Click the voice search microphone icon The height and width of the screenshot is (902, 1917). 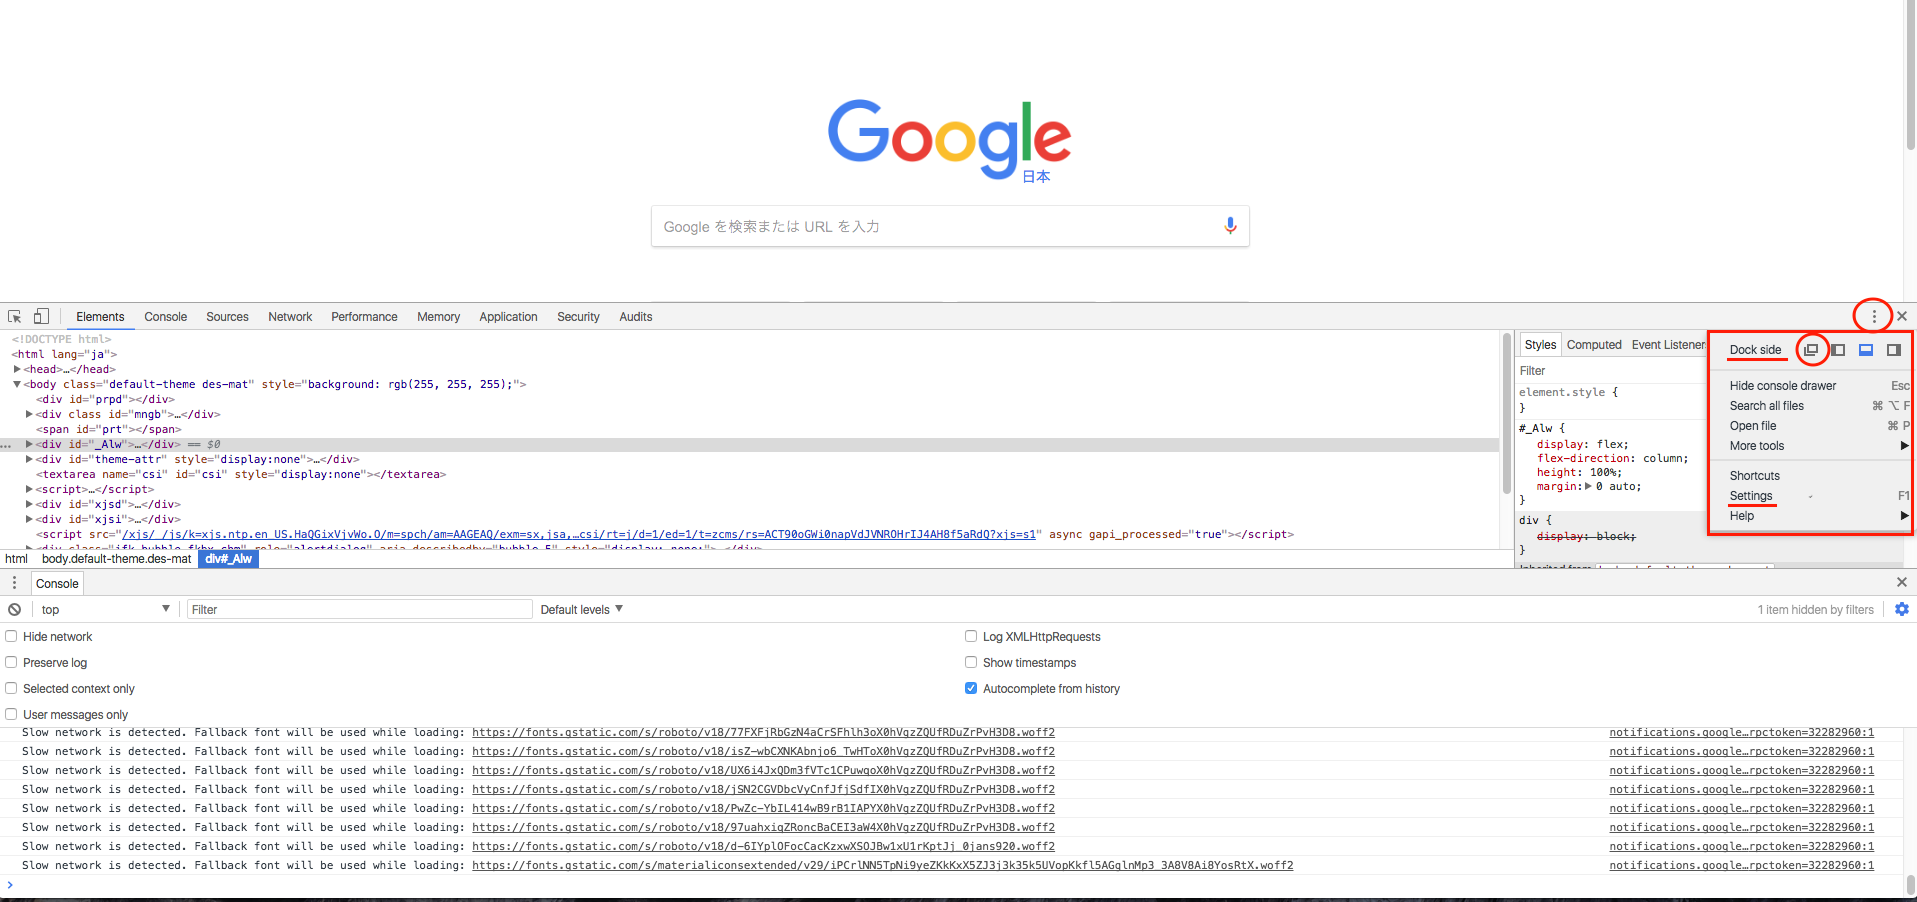coord(1230,226)
